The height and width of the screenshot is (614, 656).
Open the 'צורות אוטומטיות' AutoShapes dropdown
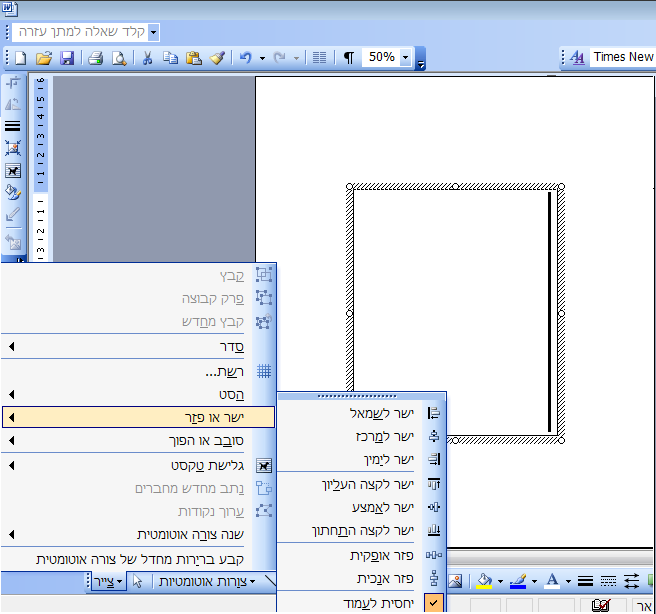(207, 581)
